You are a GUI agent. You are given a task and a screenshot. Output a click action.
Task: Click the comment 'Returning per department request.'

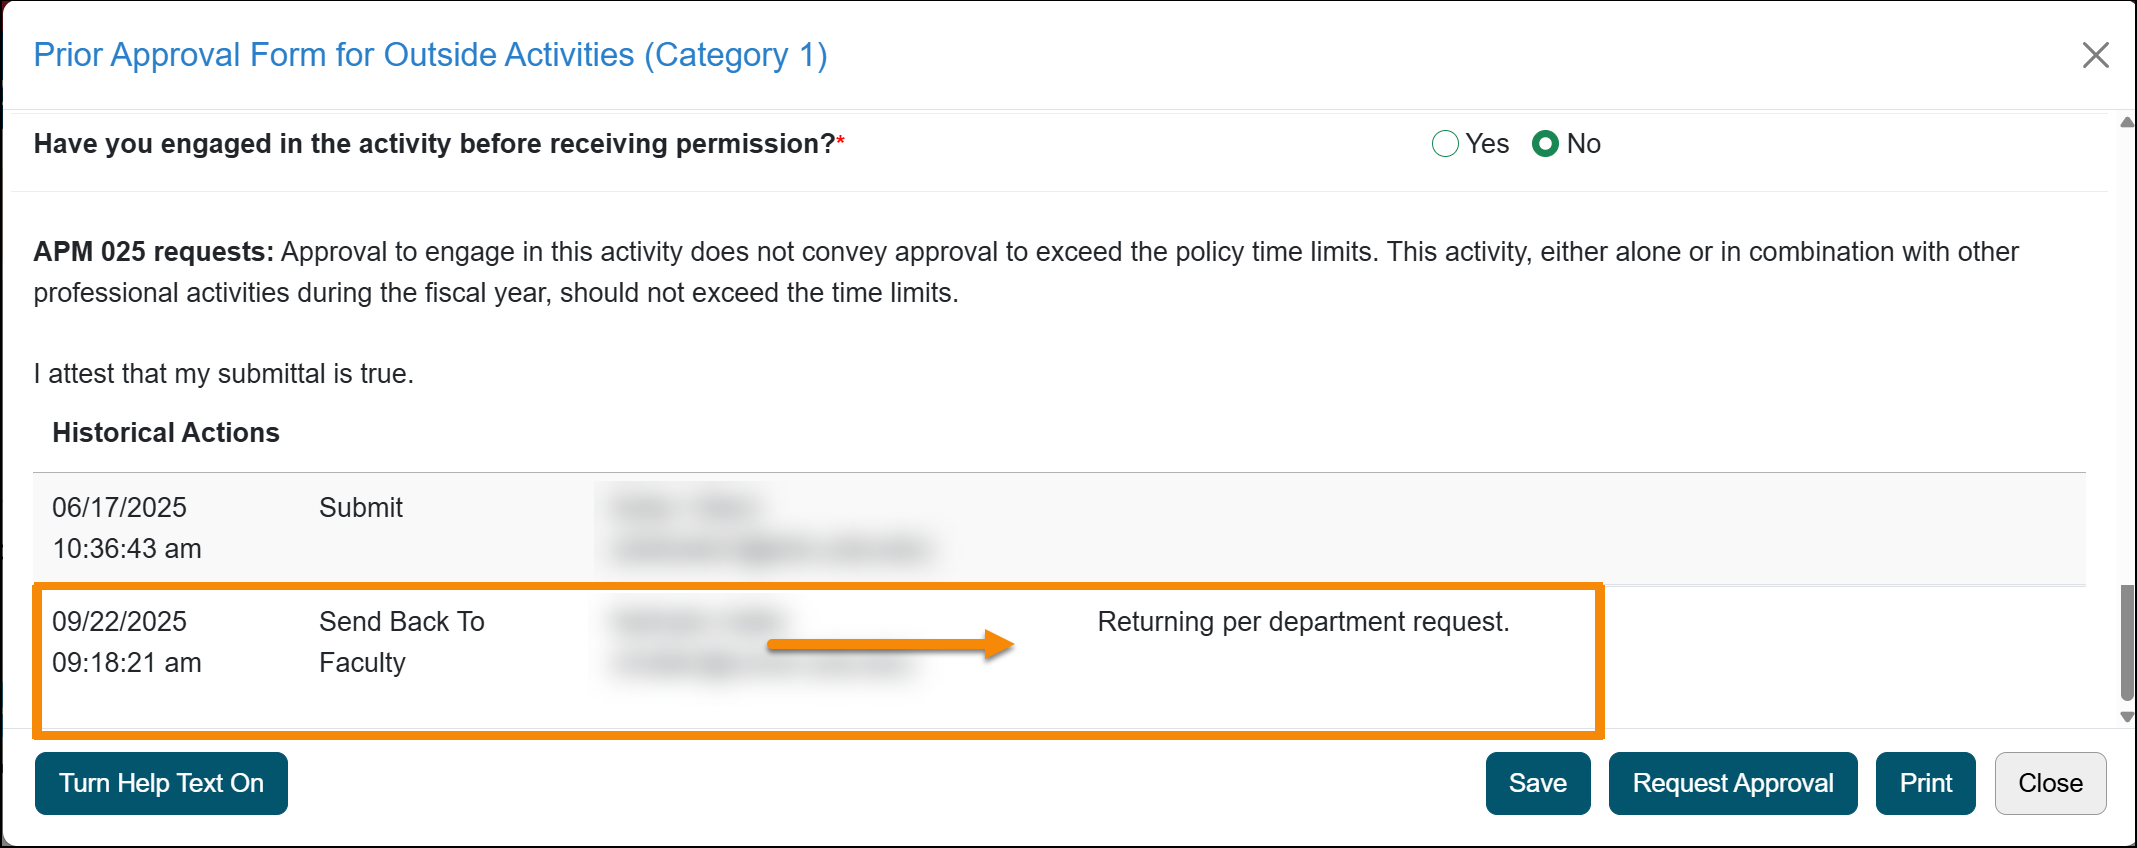(x=1304, y=621)
